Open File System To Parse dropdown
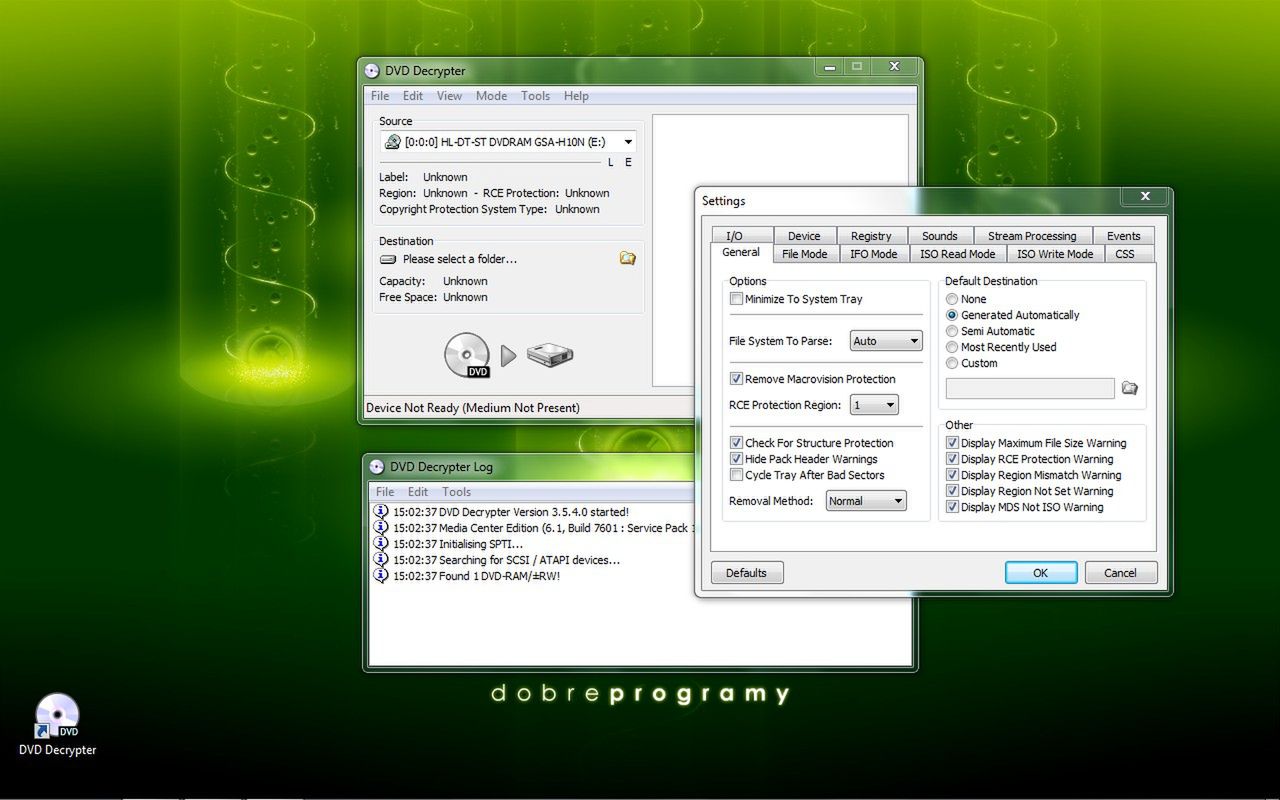The width and height of the screenshot is (1280, 800). 886,341
